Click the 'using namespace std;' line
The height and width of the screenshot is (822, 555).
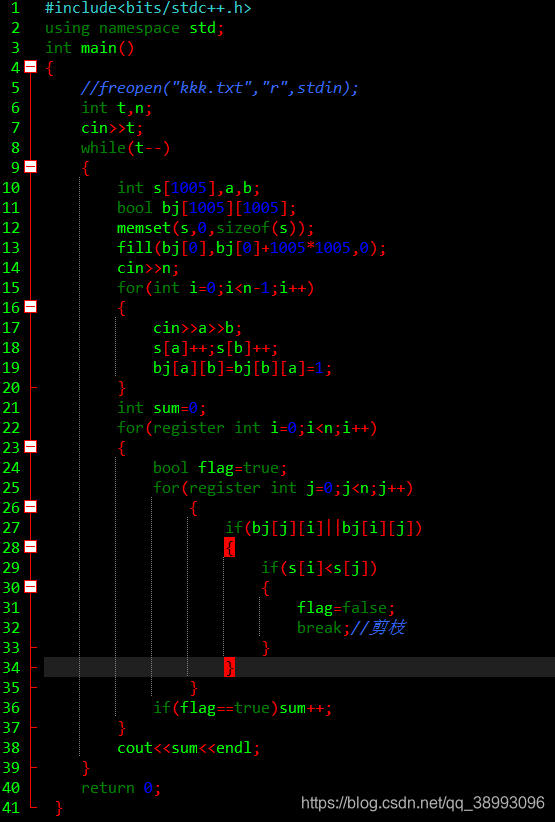(x=135, y=28)
